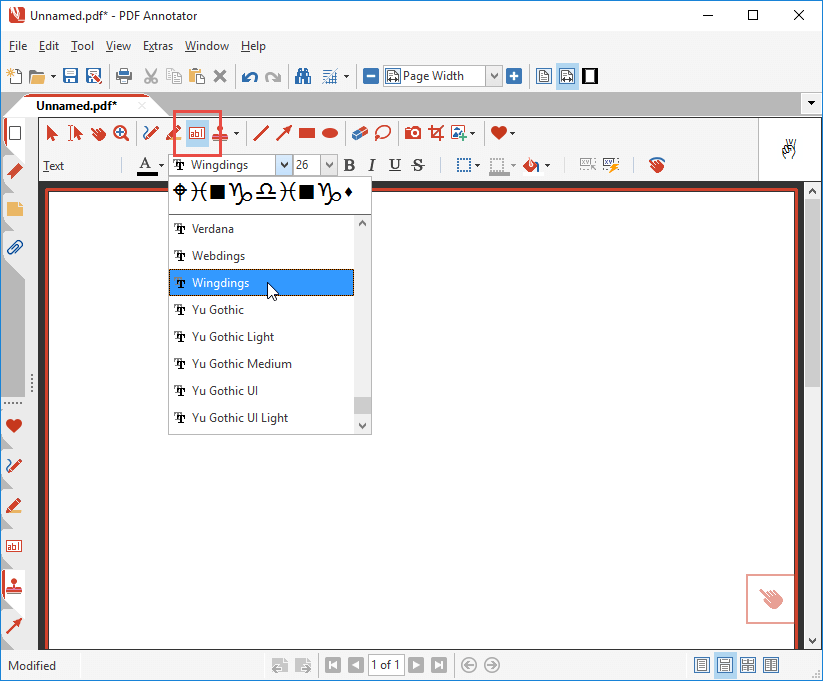Activate the Crop tool

point(436,133)
